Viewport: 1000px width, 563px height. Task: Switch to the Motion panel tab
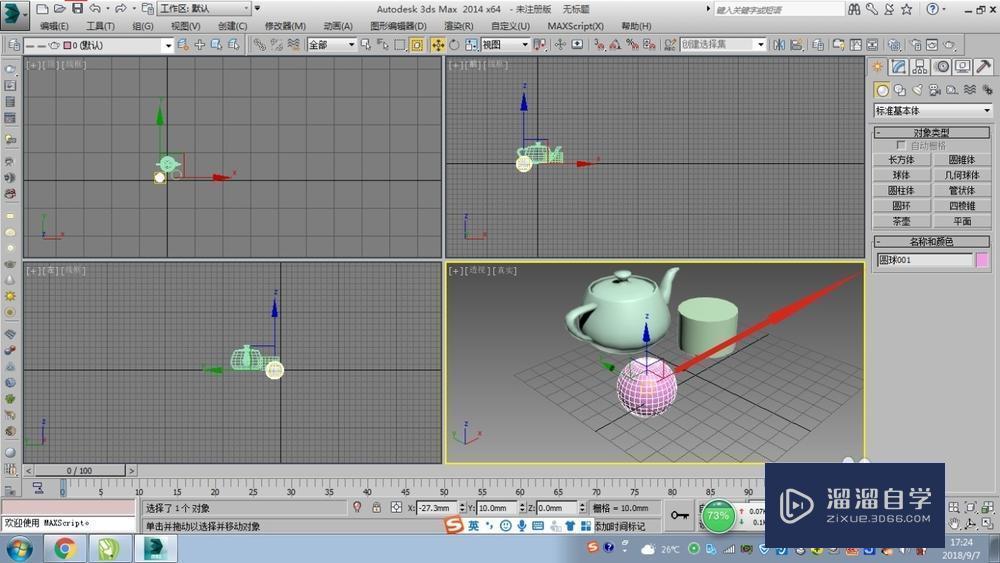(x=941, y=67)
